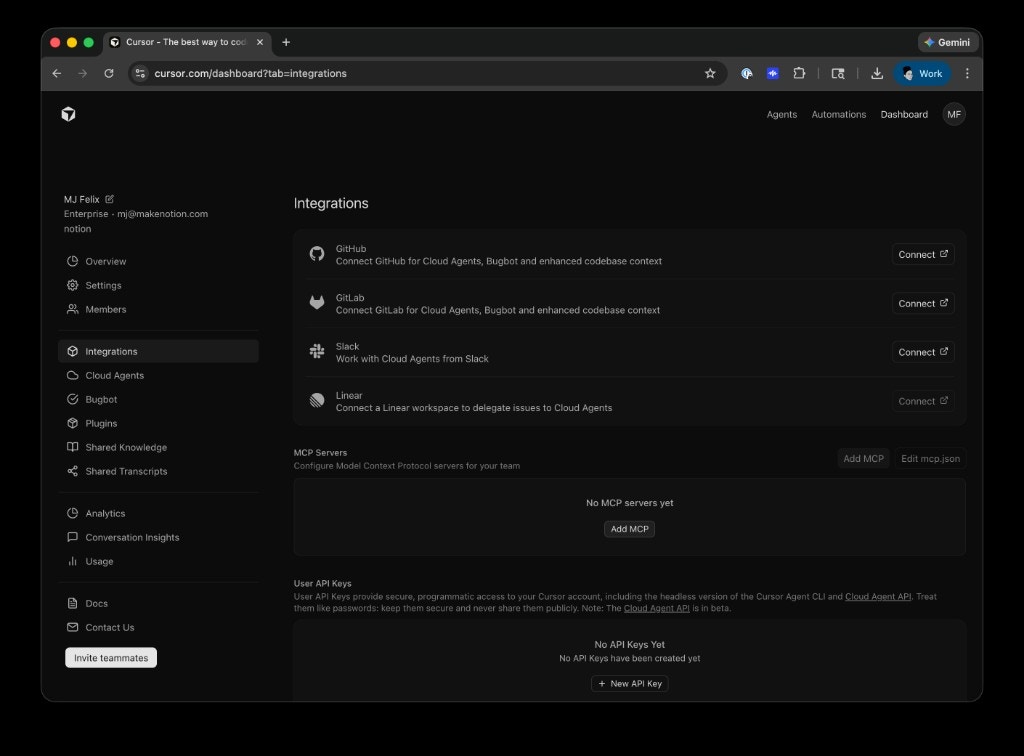The height and width of the screenshot is (756, 1024).
Task: Click the Shared Knowledge book icon
Action: (71, 447)
